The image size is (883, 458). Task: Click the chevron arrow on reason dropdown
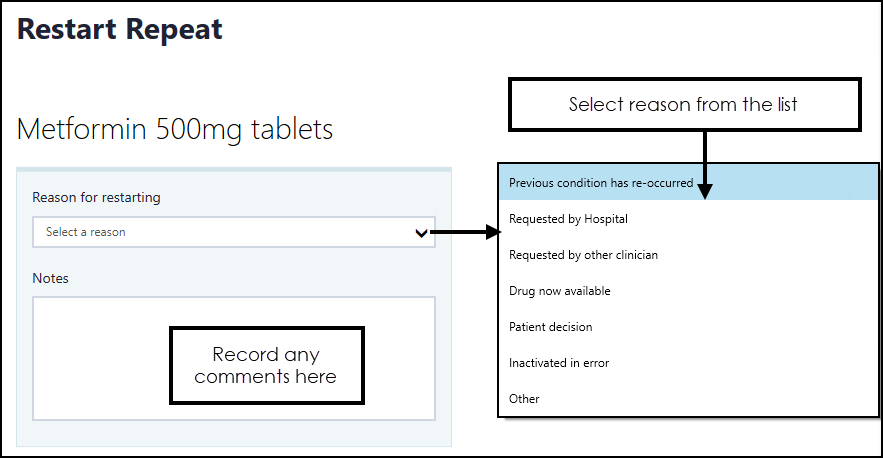422,233
